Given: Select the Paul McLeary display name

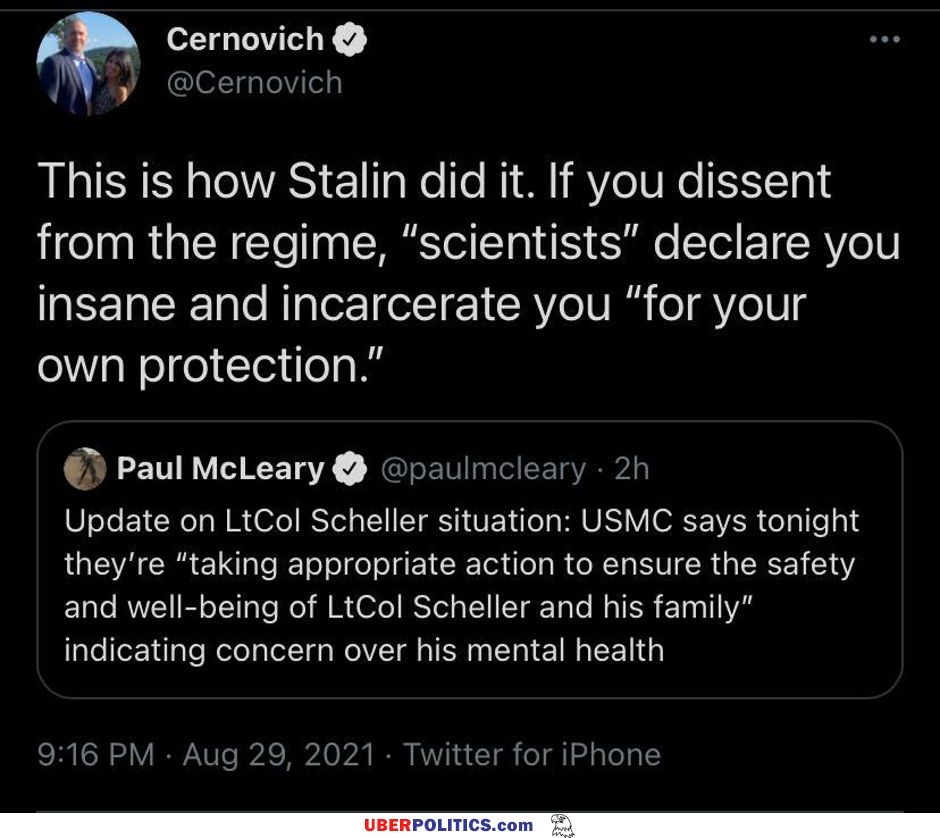Looking at the screenshot, I should 225,467.
